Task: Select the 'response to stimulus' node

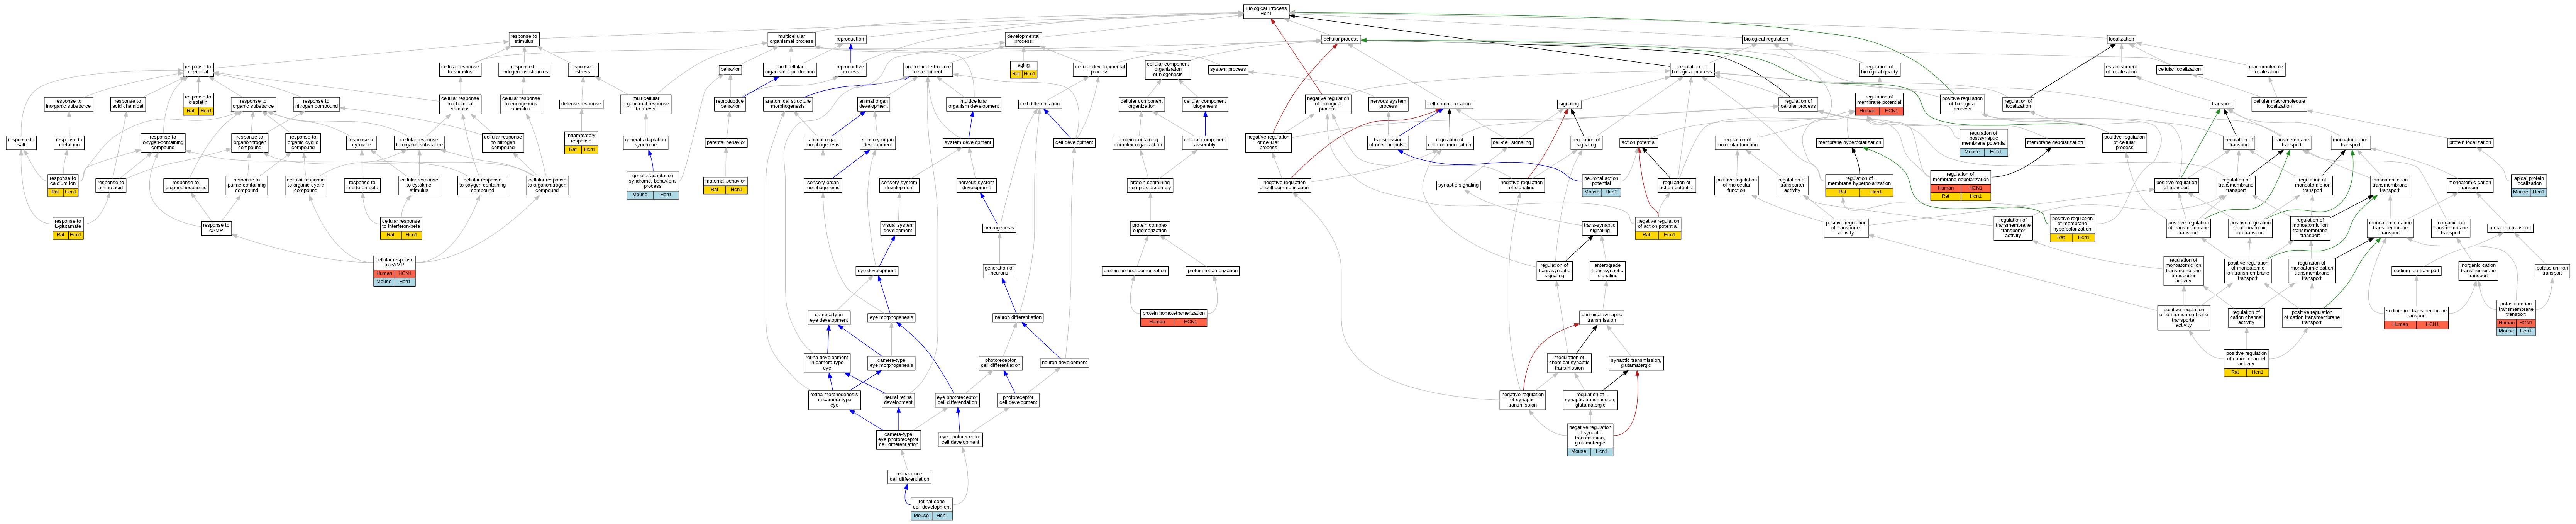Action: point(524,39)
